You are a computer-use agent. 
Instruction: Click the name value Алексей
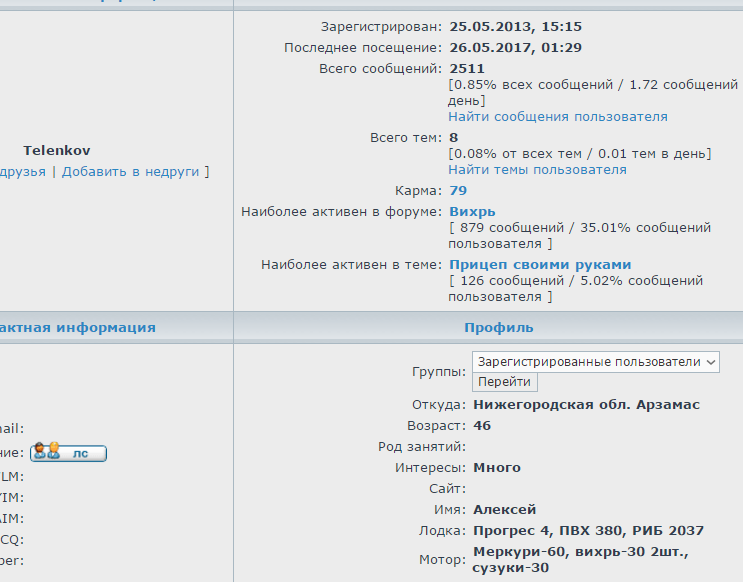pos(504,509)
